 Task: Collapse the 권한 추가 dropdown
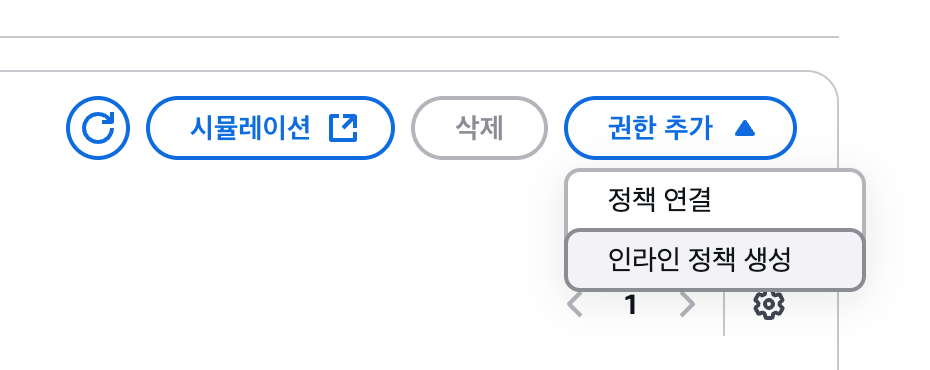click(x=680, y=128)
